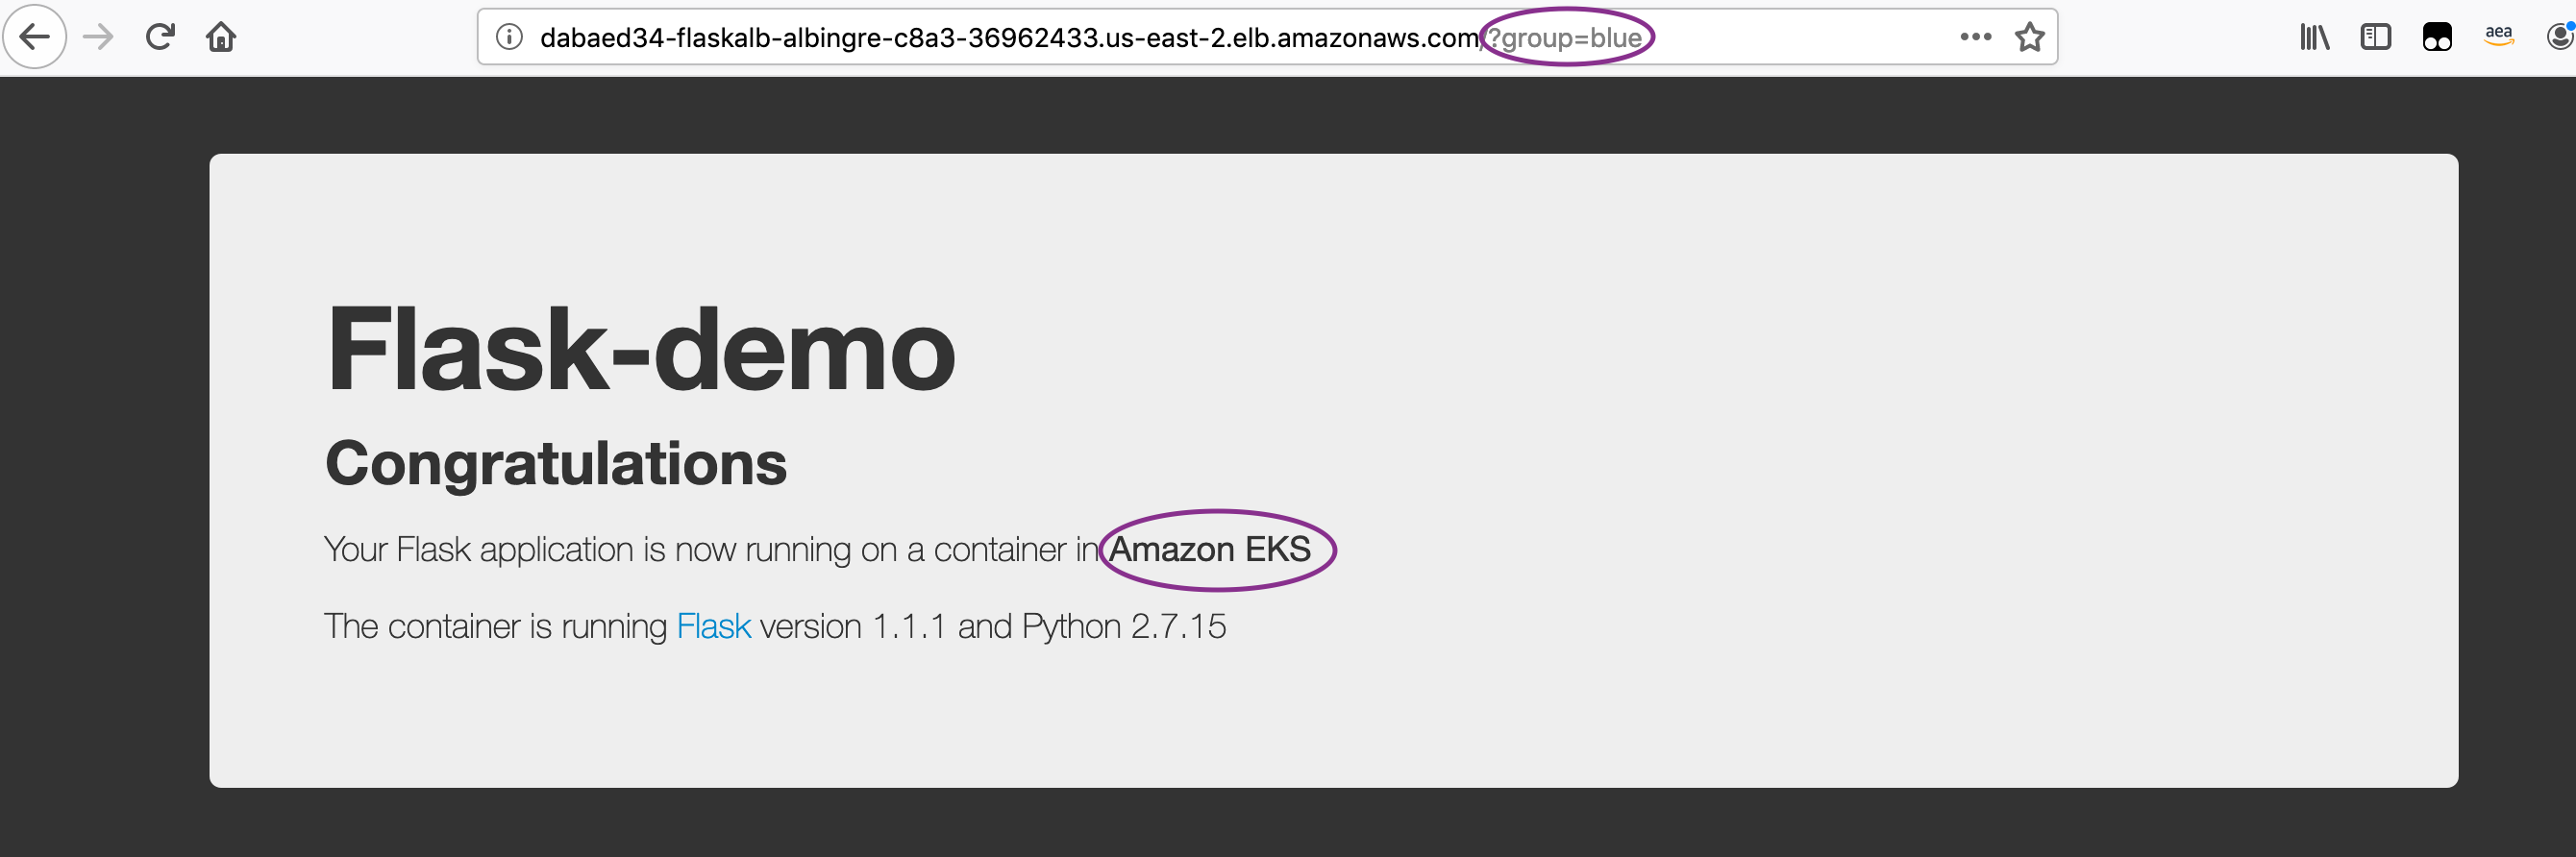Toggle the browser sidebar panel
Viewport: 2576px width, 857px height.
point(2376,37)
